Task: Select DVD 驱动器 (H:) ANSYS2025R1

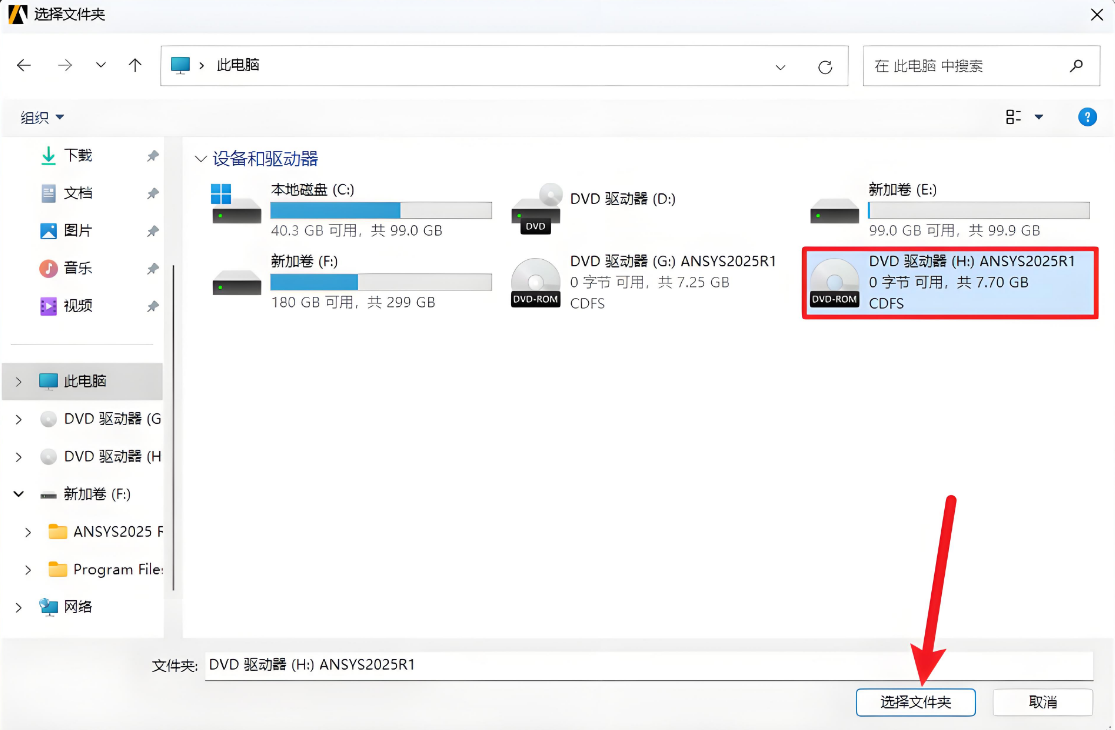Action: click(950, 283)
